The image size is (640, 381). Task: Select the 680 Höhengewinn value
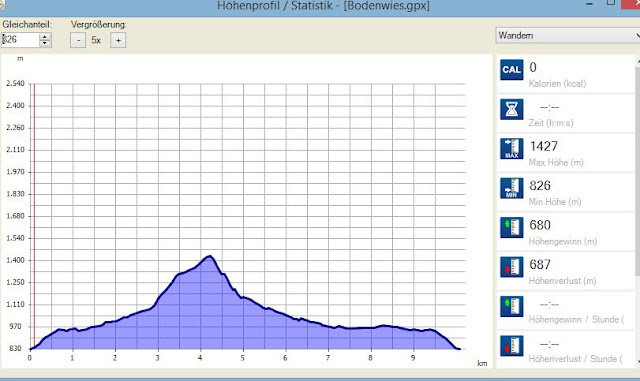pos(540,225)
